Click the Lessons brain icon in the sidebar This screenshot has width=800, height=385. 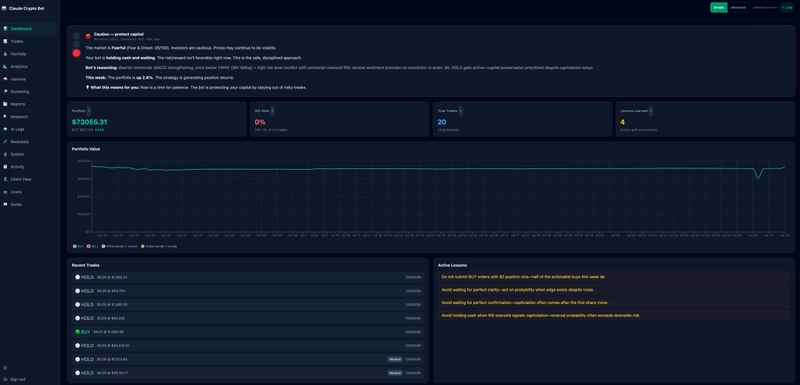tap(5, 79)
